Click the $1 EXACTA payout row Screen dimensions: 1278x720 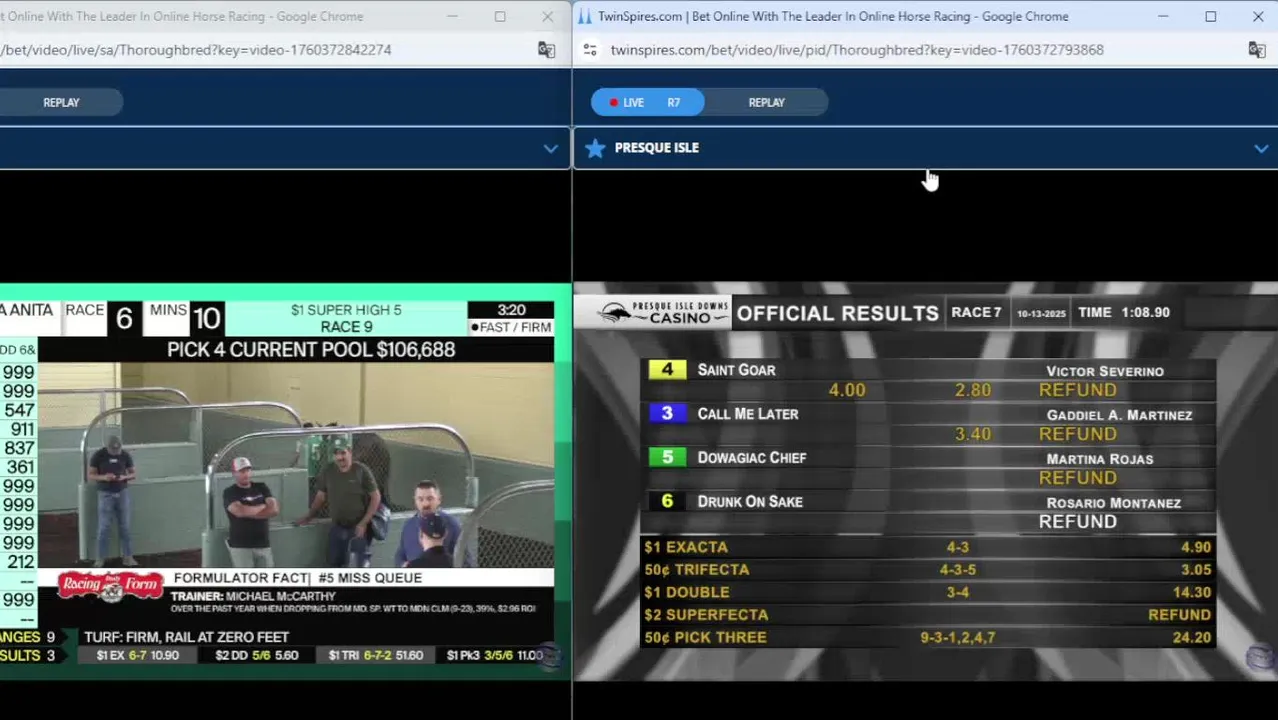928,547
